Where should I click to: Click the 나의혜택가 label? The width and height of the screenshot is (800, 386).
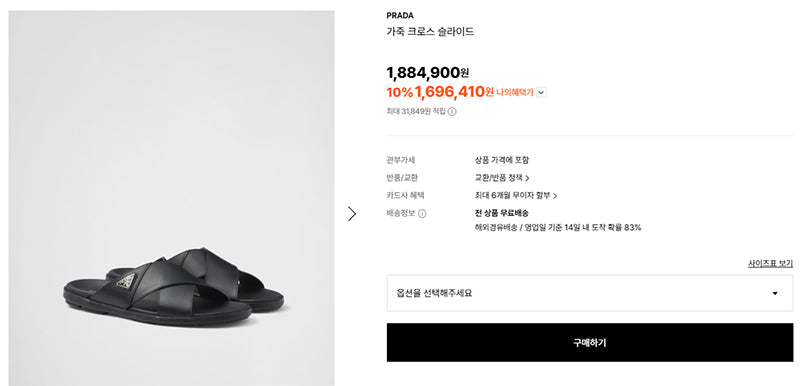[x=515, y=93]
